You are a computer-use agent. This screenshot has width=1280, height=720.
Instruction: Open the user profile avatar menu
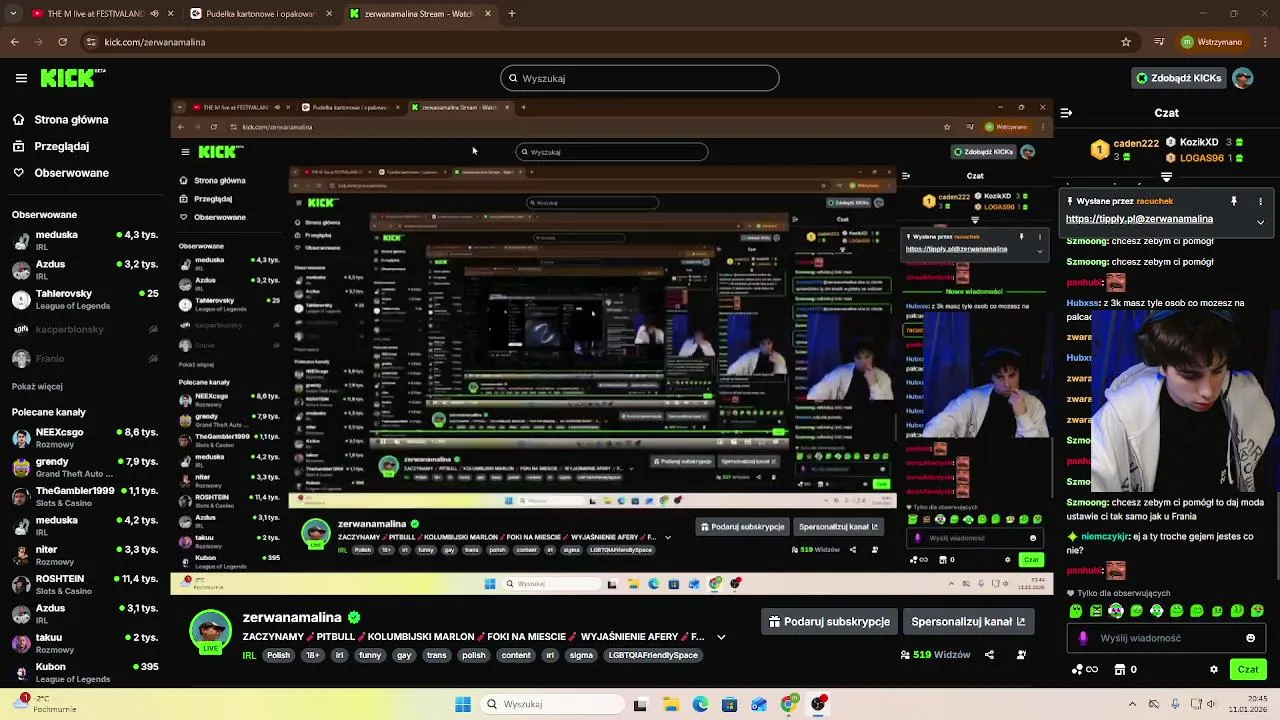click(x=1243, y=78)
